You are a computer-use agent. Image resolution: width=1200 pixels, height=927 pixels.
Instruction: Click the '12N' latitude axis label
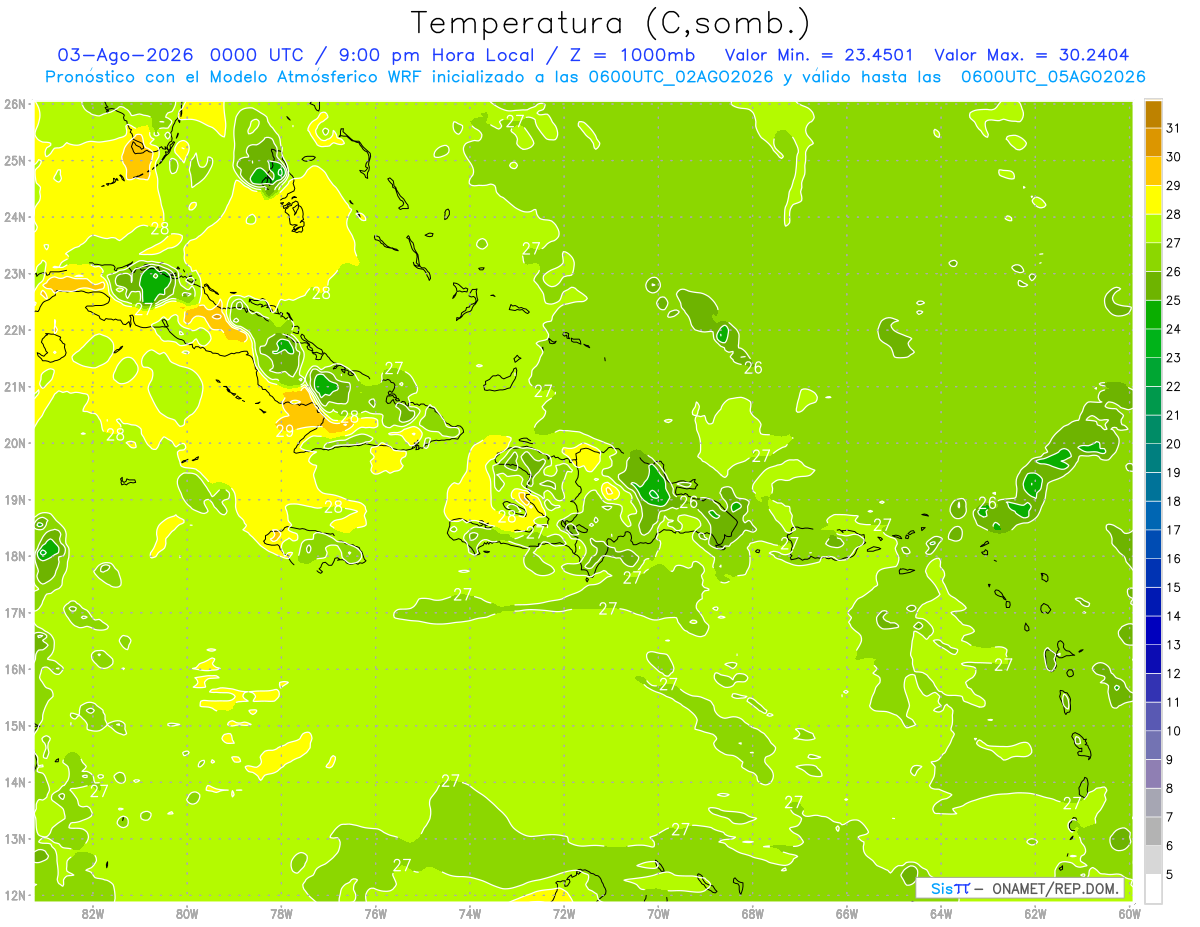click(x=15, y=895)
